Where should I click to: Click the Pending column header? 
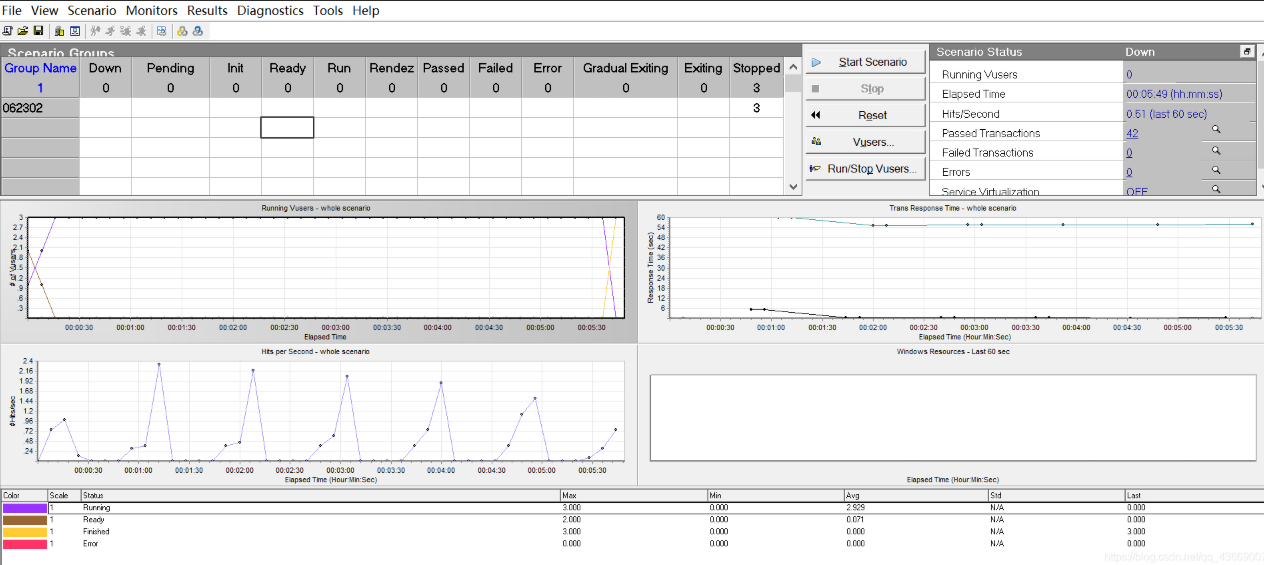coord(170,68)
